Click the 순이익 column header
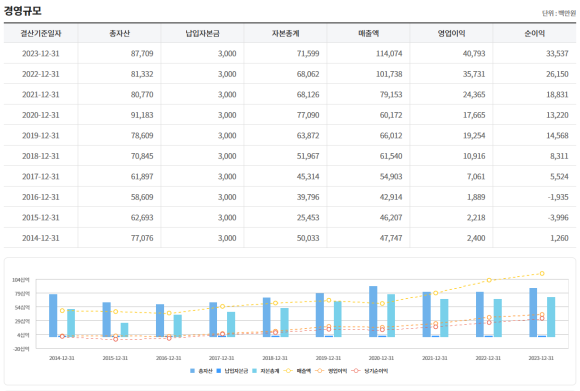Viewport: 580px width, 391px height. pyautogui.click(x=535, y=33)
